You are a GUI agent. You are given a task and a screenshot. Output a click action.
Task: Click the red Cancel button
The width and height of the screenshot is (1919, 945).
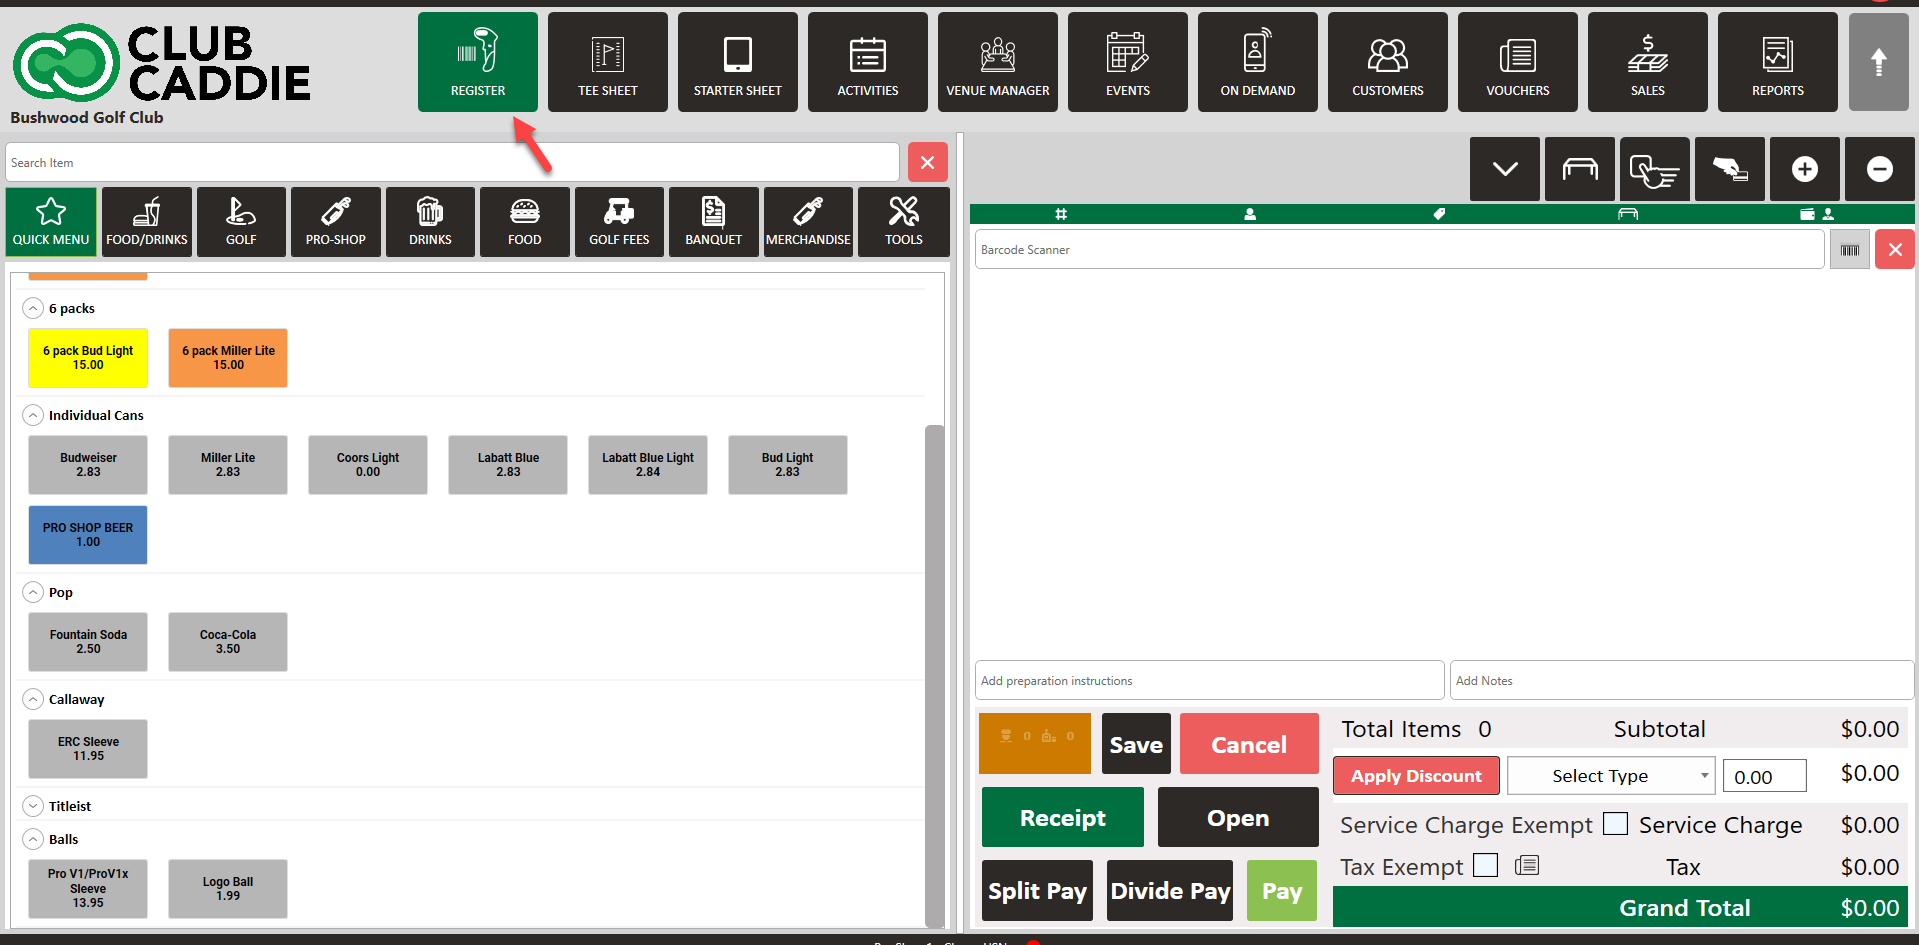(x=1248, y=744)
